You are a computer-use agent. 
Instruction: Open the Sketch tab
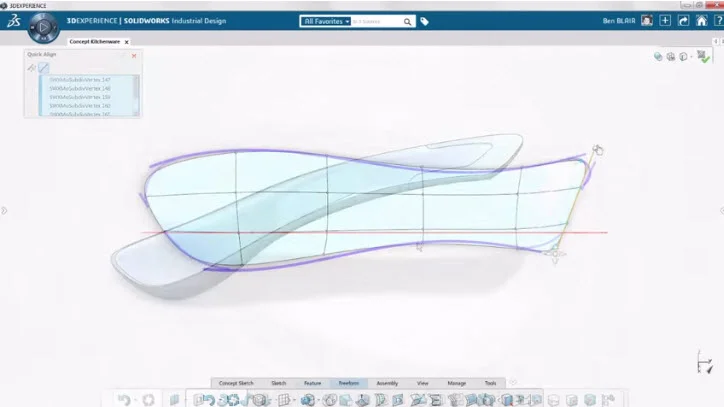(278, 383)
